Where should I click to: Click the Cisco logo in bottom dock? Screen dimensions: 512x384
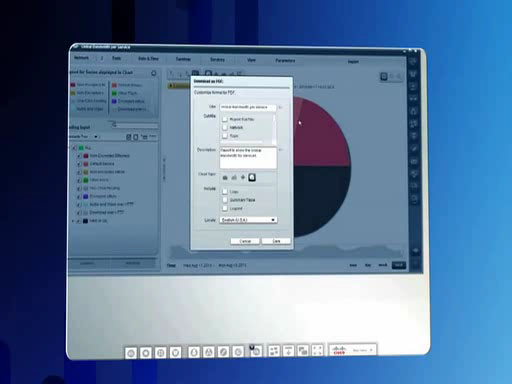339,350
